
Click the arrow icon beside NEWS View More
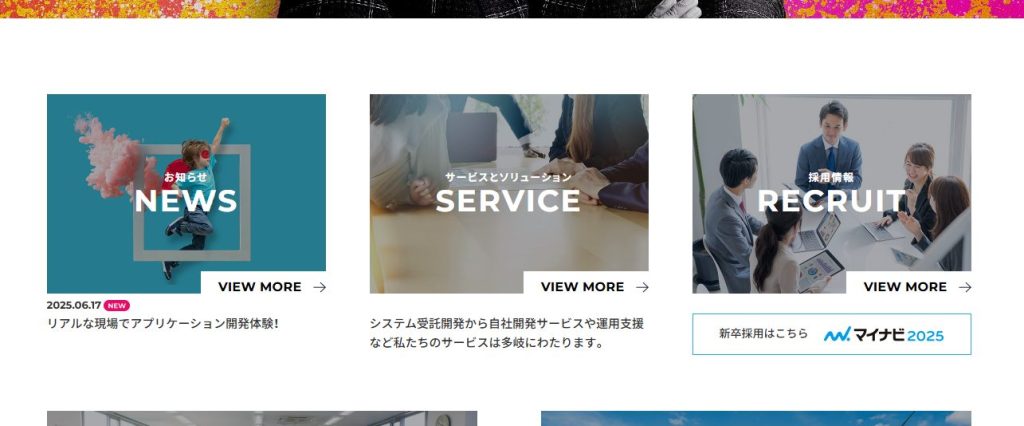tap(319, 287)
